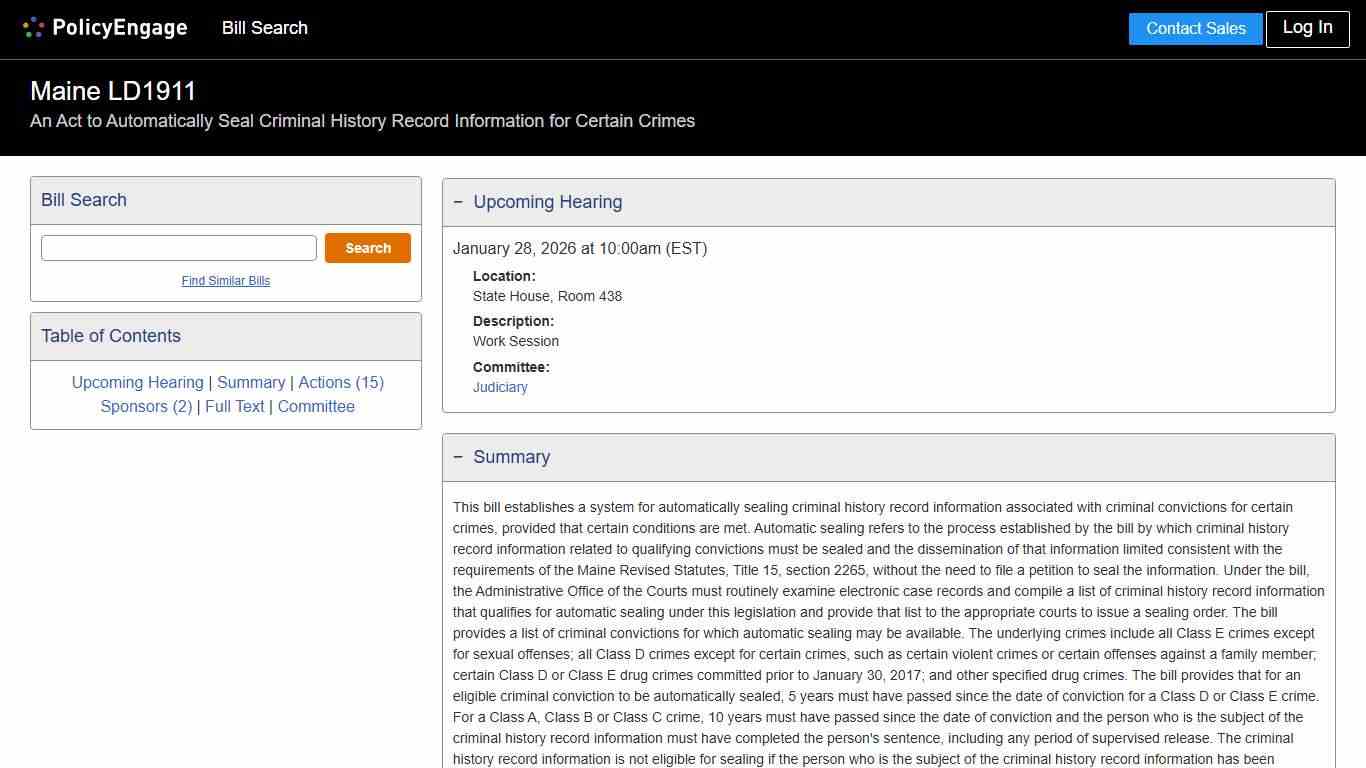The image size is (1366, 768).
Task: Click the Contact Sales button
Action: point(1195,29)
